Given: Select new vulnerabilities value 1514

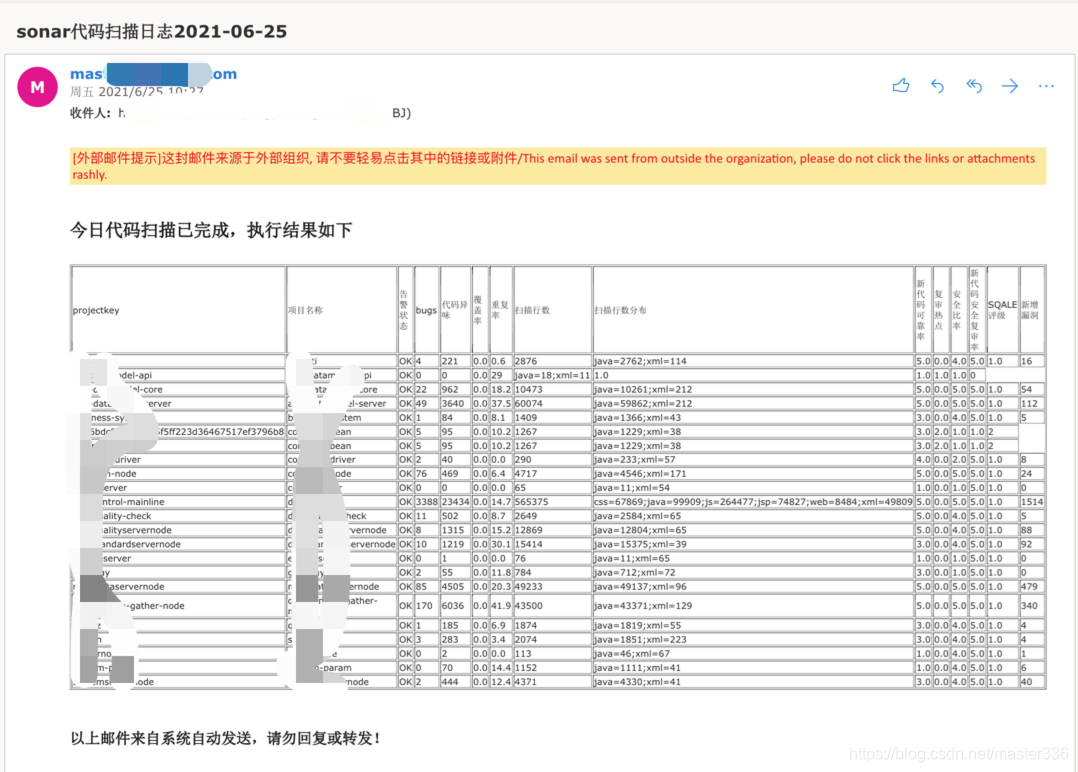Looking at the screenshot, I should click(1032, 502).
